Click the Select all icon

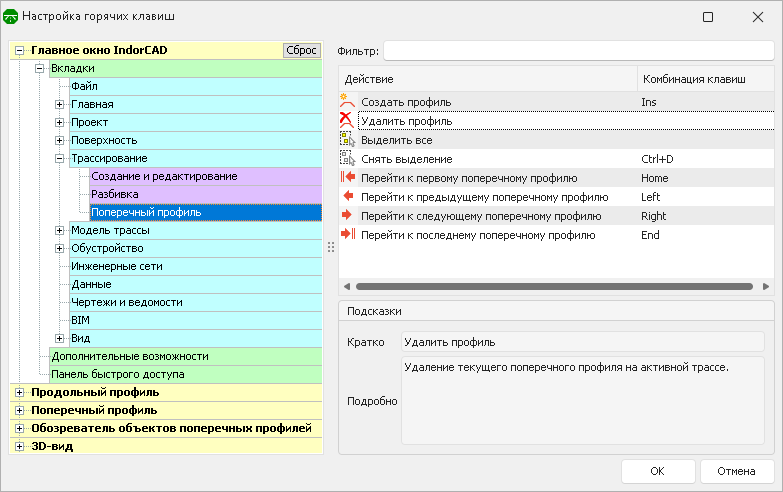[x=347, y=140]
